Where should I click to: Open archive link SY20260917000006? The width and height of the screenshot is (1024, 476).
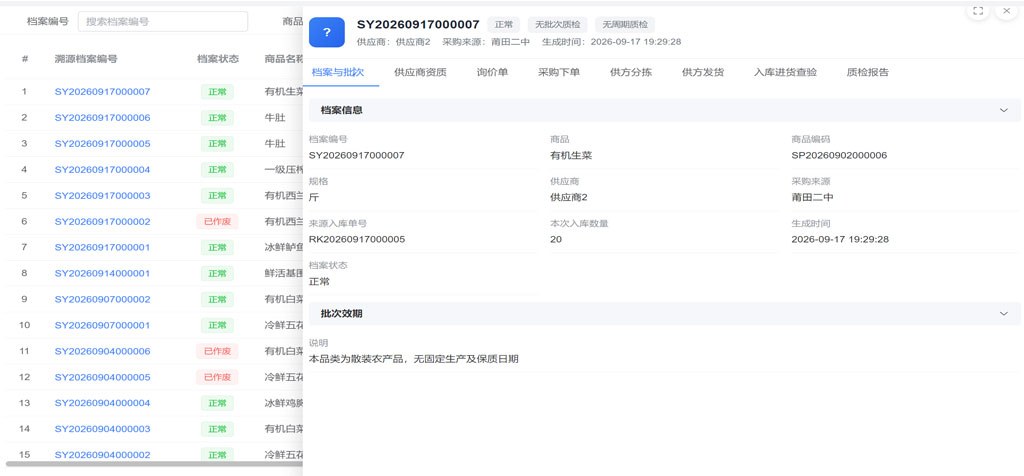point(103,118)
